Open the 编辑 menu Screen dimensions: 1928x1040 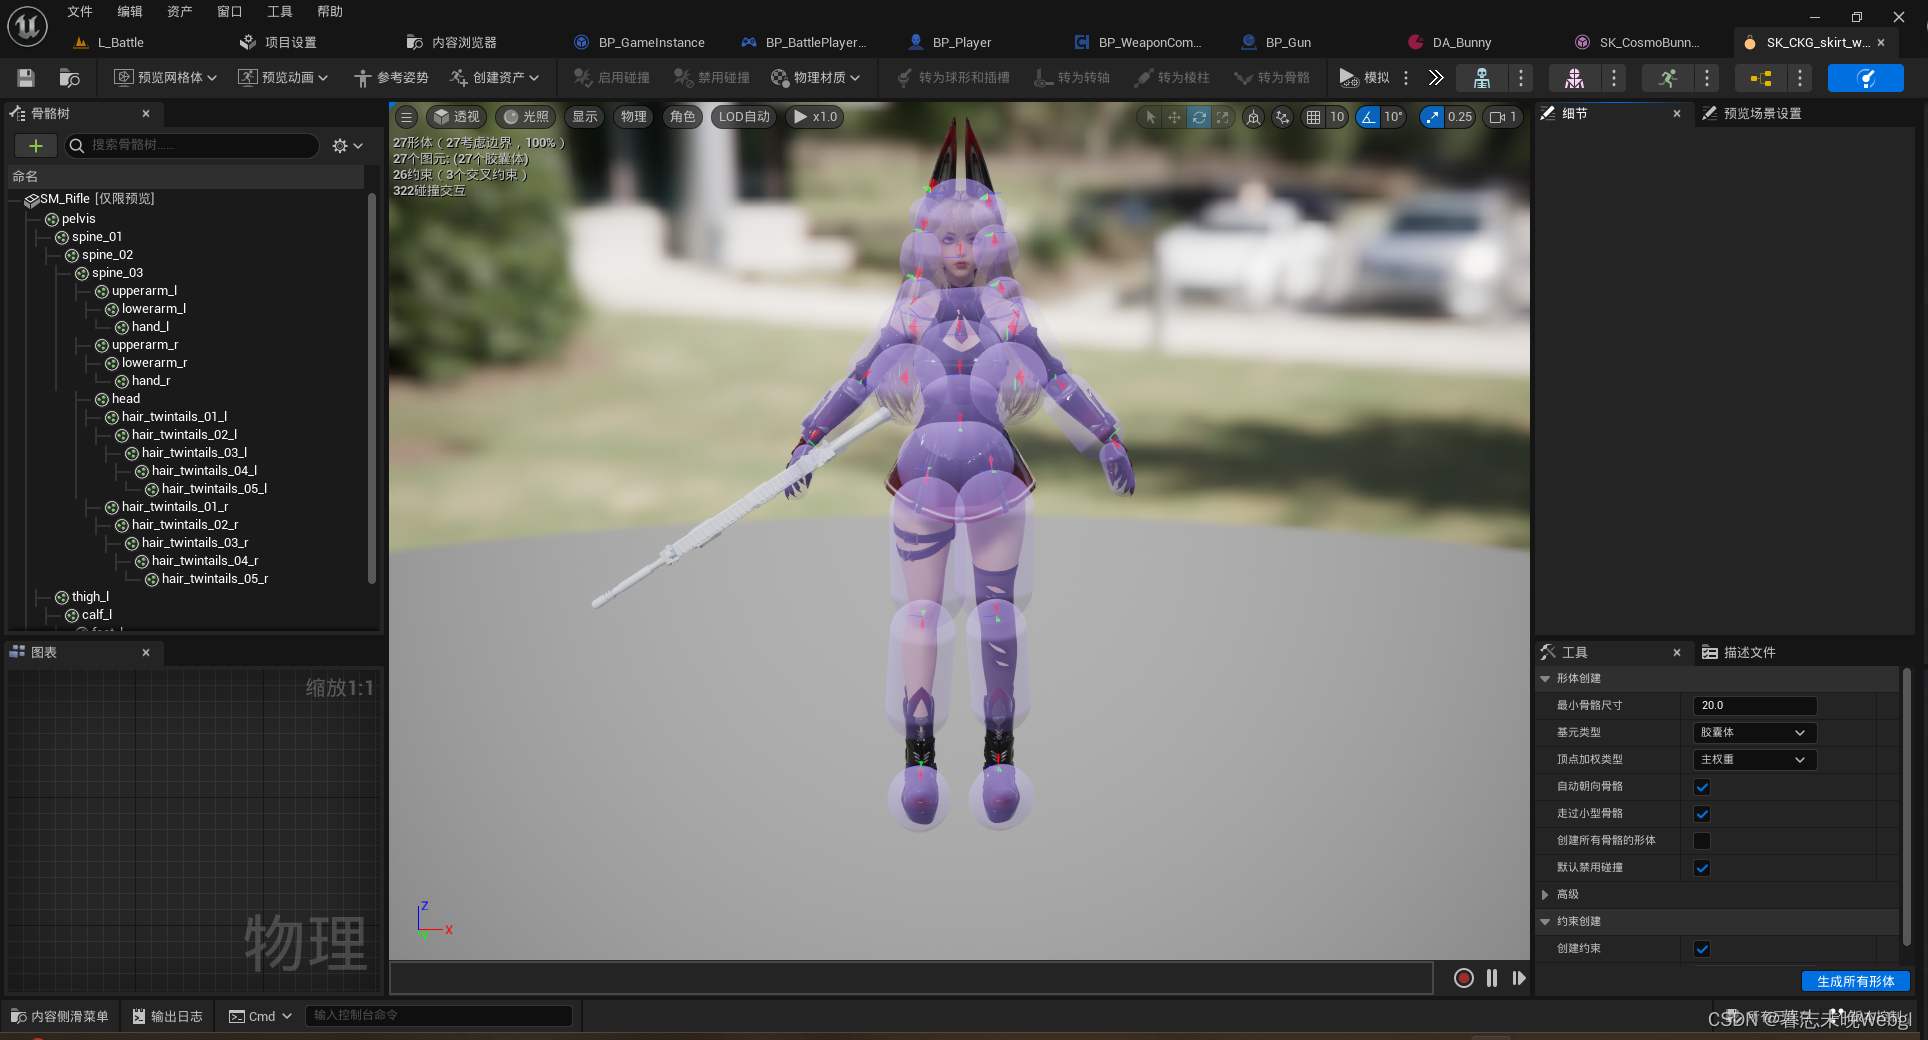pos(130,12)
